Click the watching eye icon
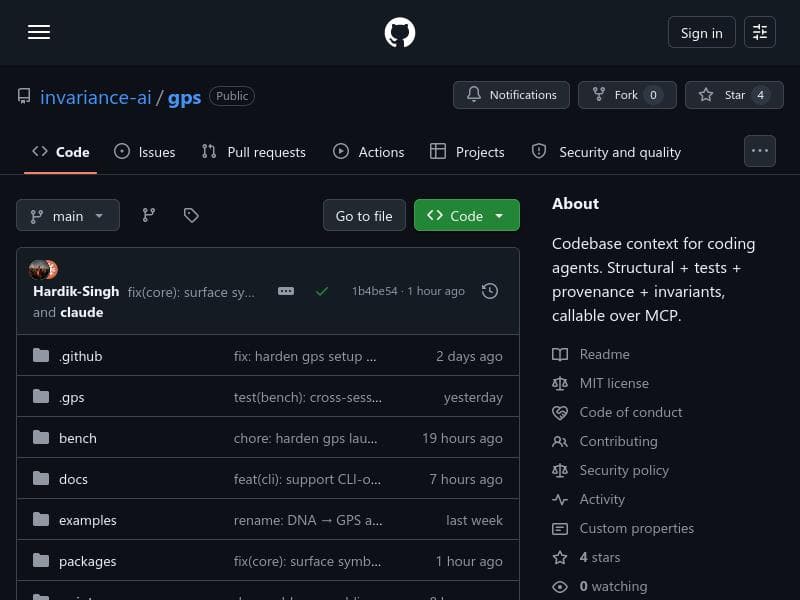Screen dimensions: 800x600 coord(560,587)
